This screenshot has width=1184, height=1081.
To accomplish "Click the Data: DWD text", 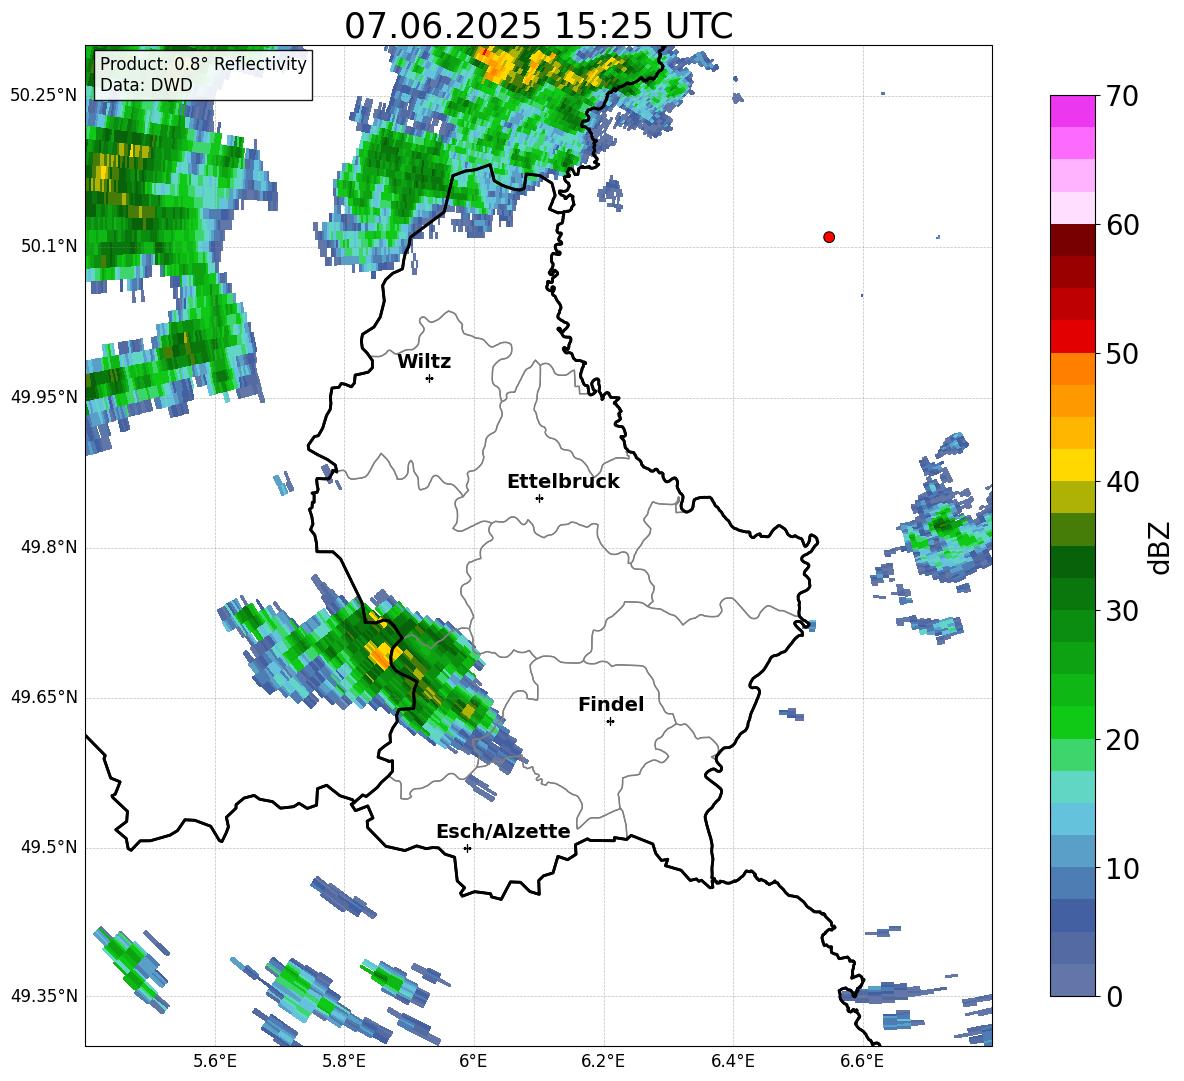I will 146,85.
